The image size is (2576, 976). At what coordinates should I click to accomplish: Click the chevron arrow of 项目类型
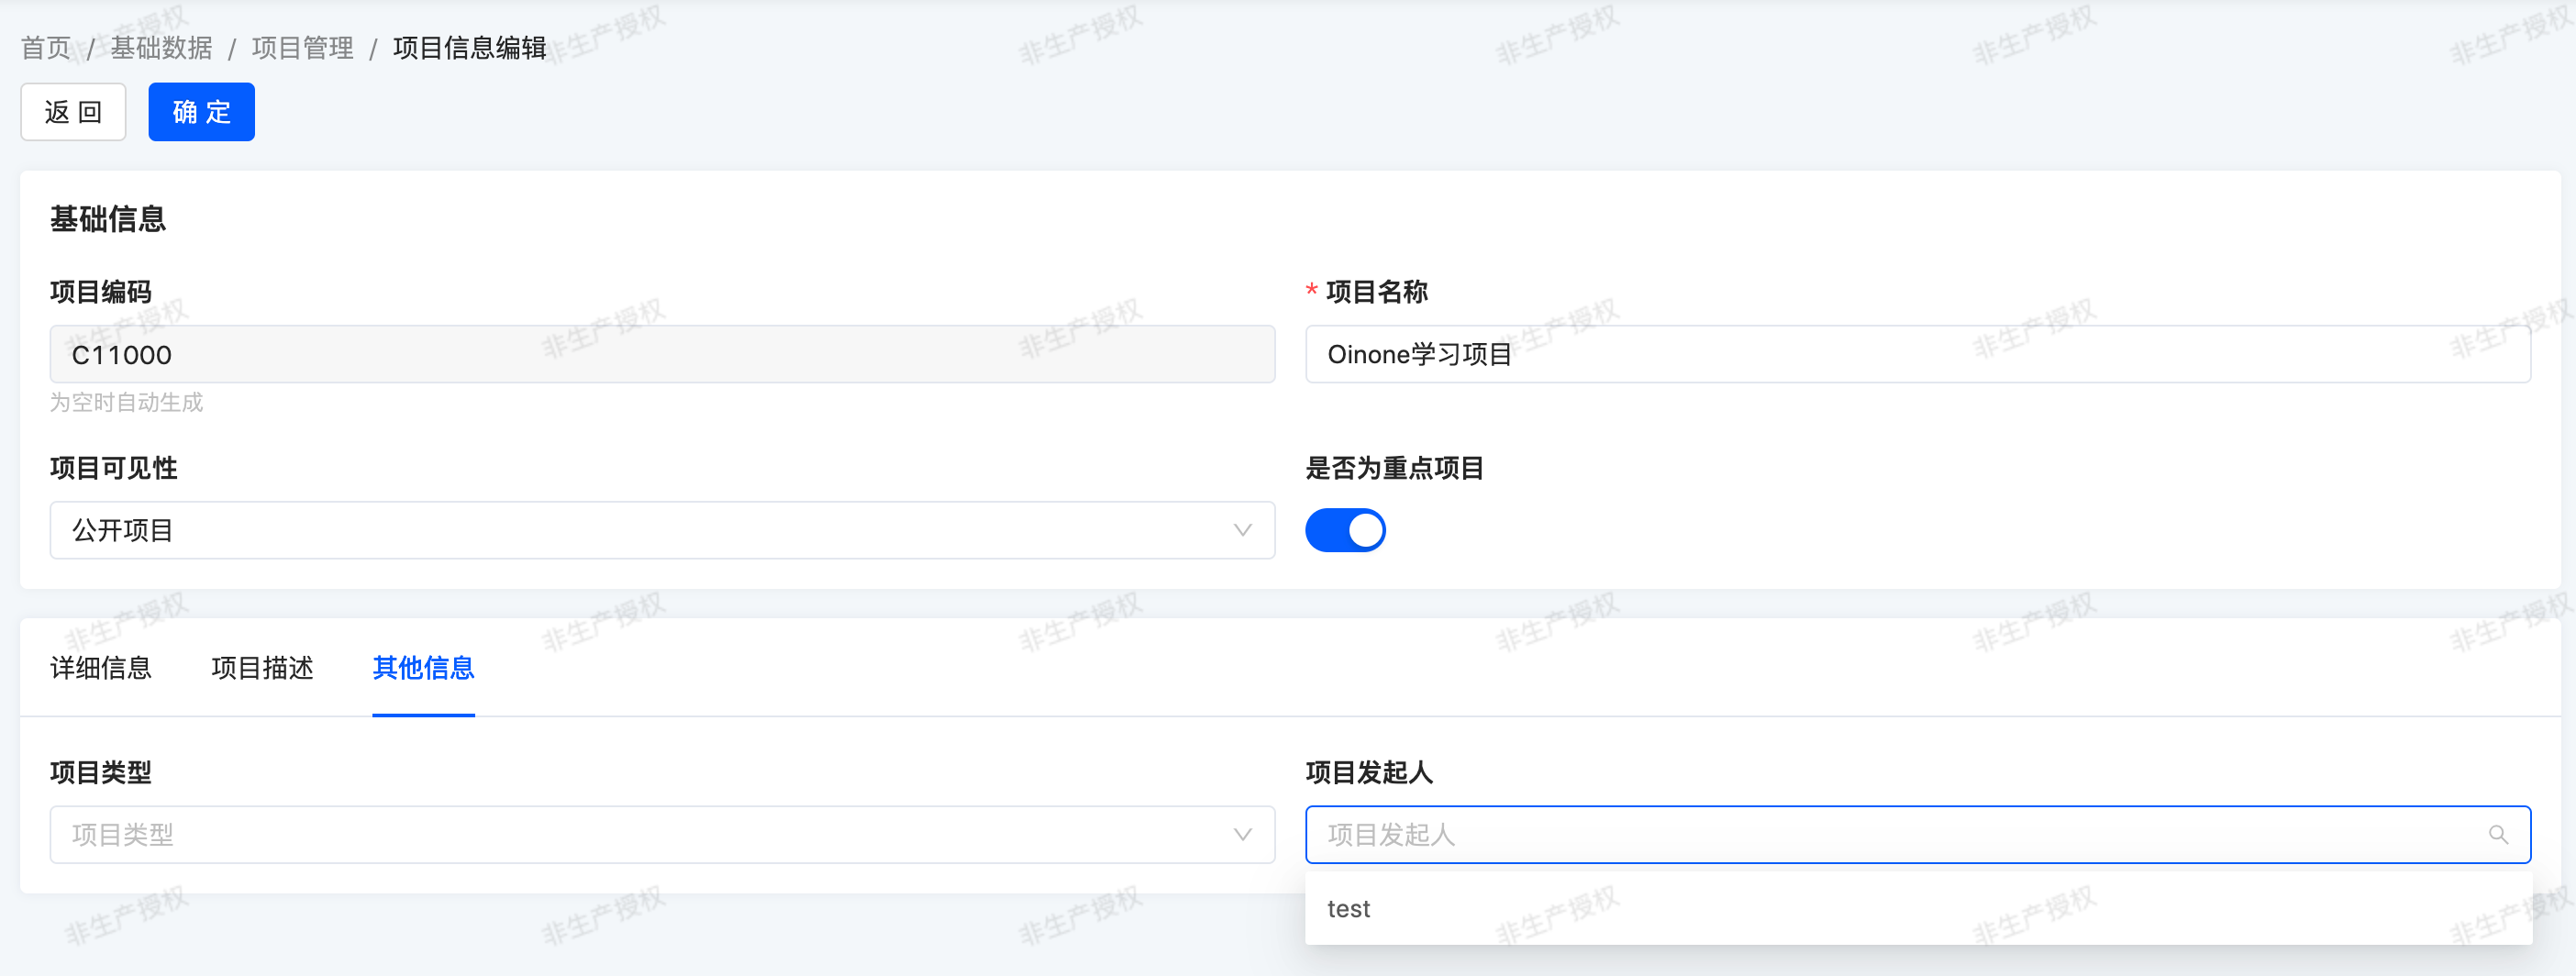click(x=1242, y=835)
